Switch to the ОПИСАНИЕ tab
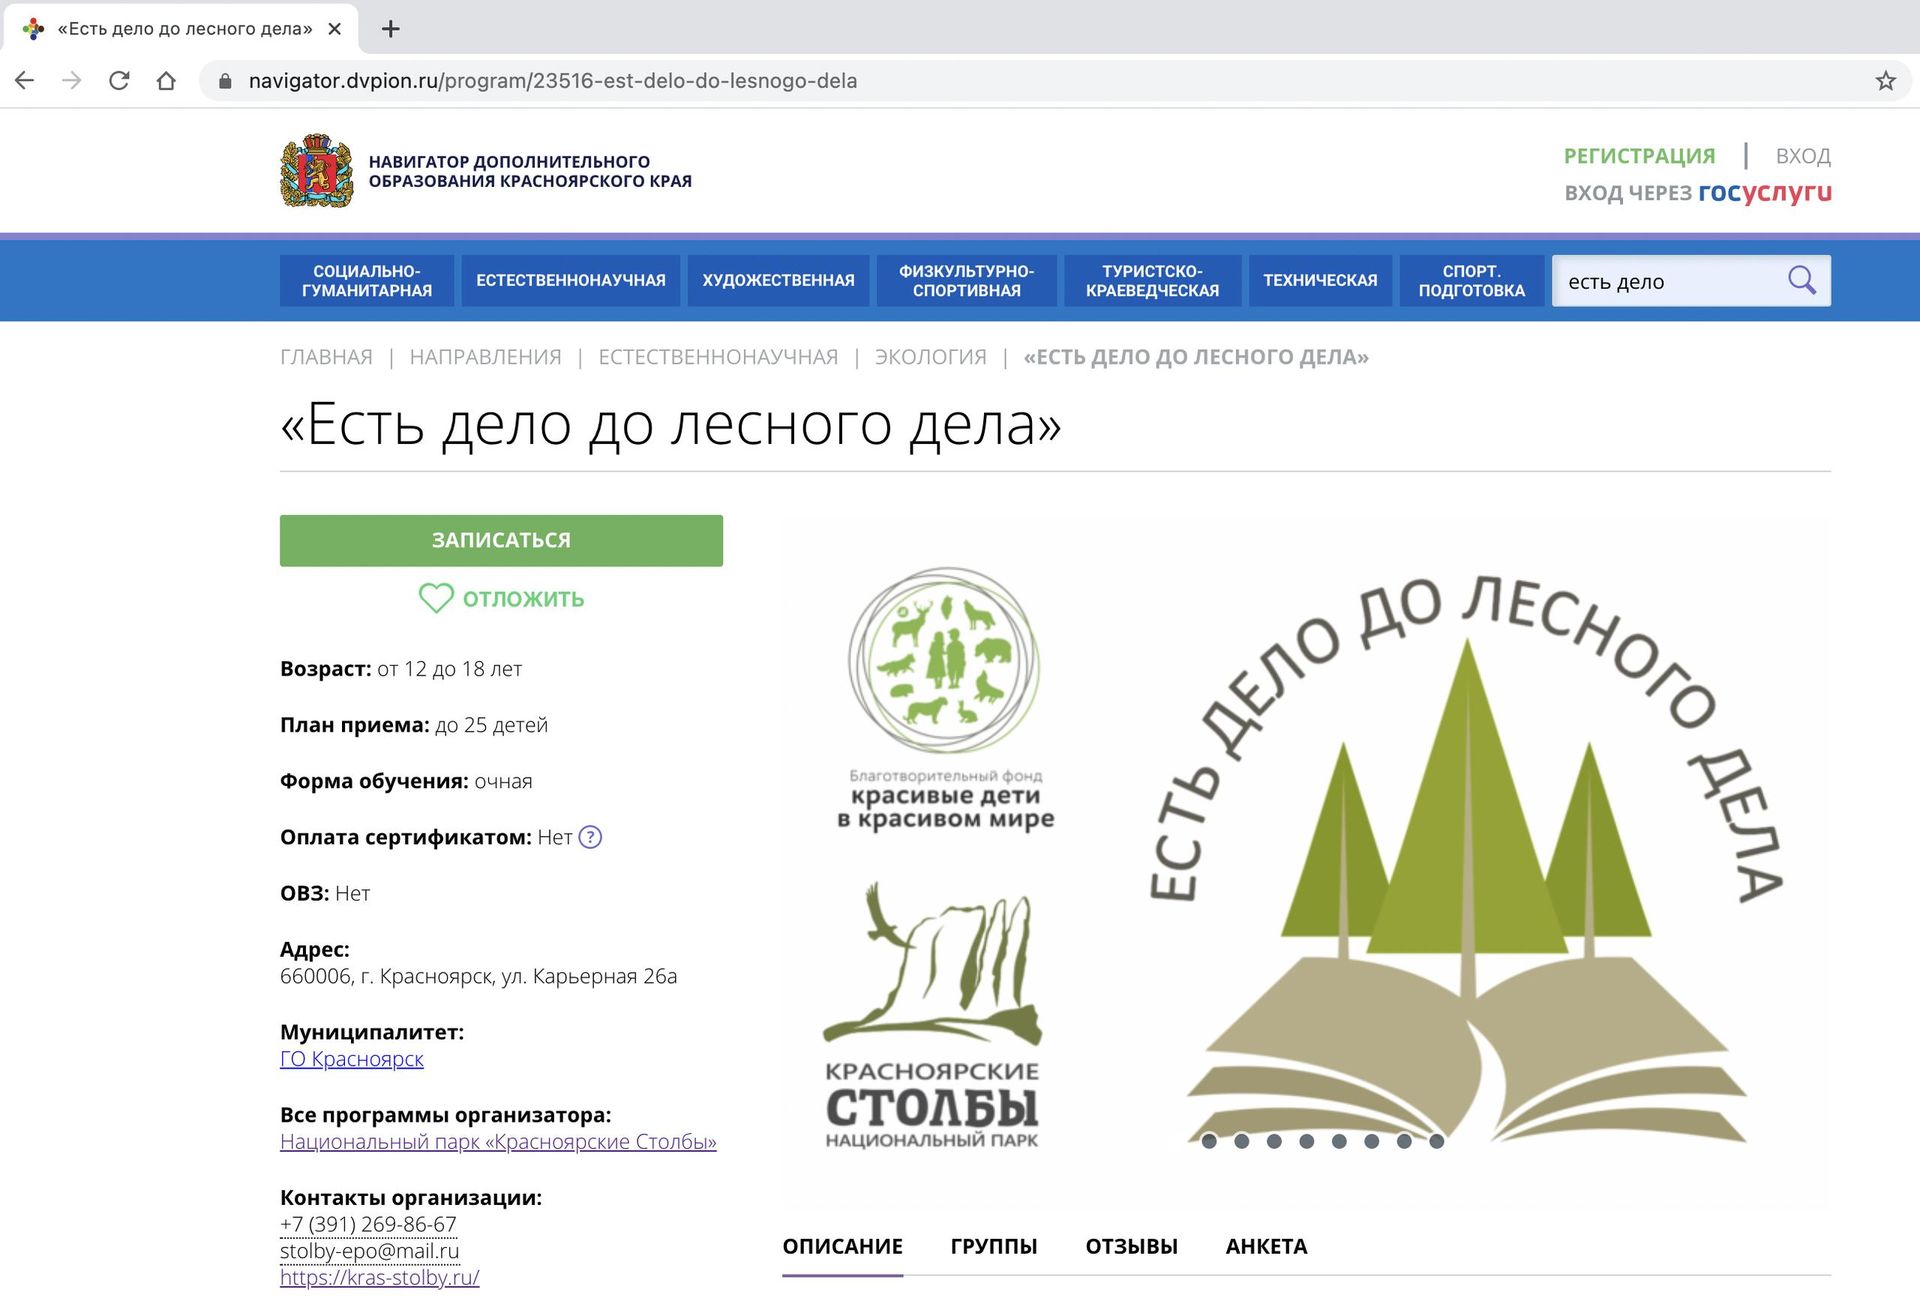Viewport: 1920px width, 1298px height. pos(842,1246)
